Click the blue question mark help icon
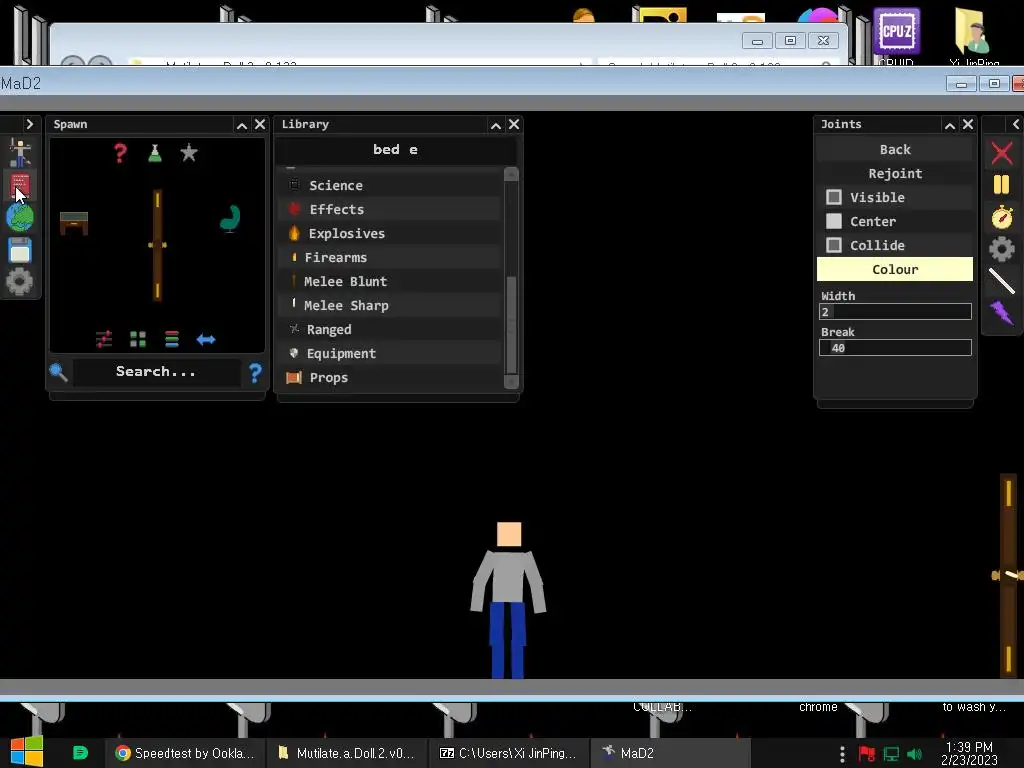The image size is (1024, 768). click(x=255, y=372)
